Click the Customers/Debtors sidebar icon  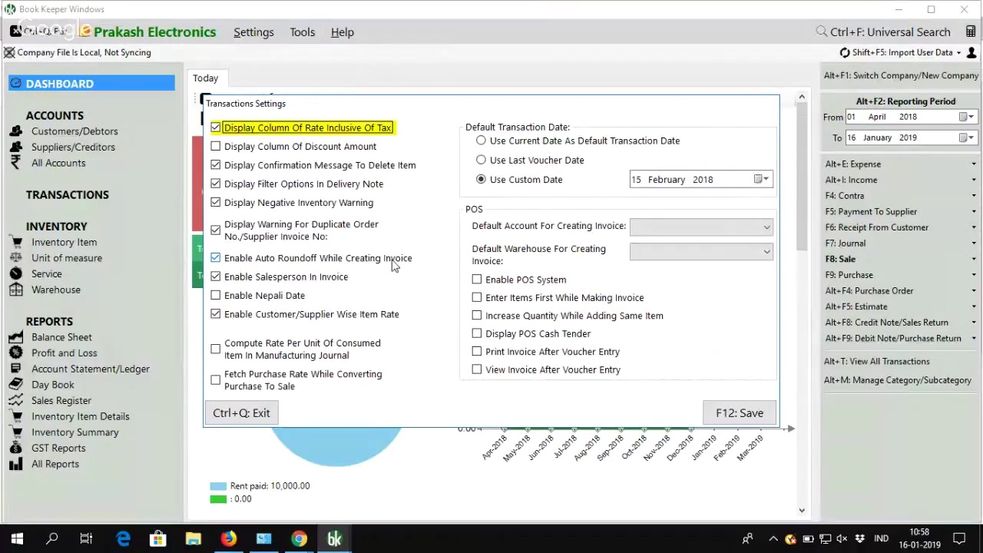(x=15, y=131)
